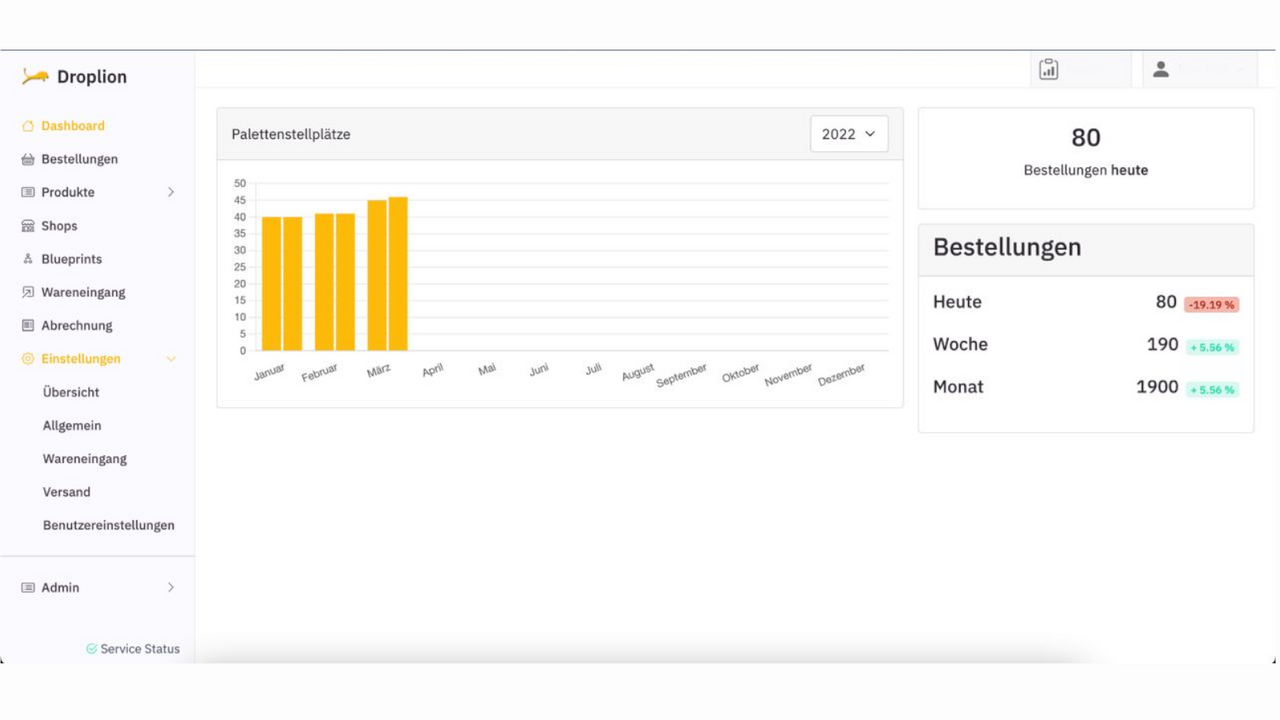Select Benutzereinstellungen in the sidebar
This screenshot has height=720, width=1280.
(x=108, y=524)
